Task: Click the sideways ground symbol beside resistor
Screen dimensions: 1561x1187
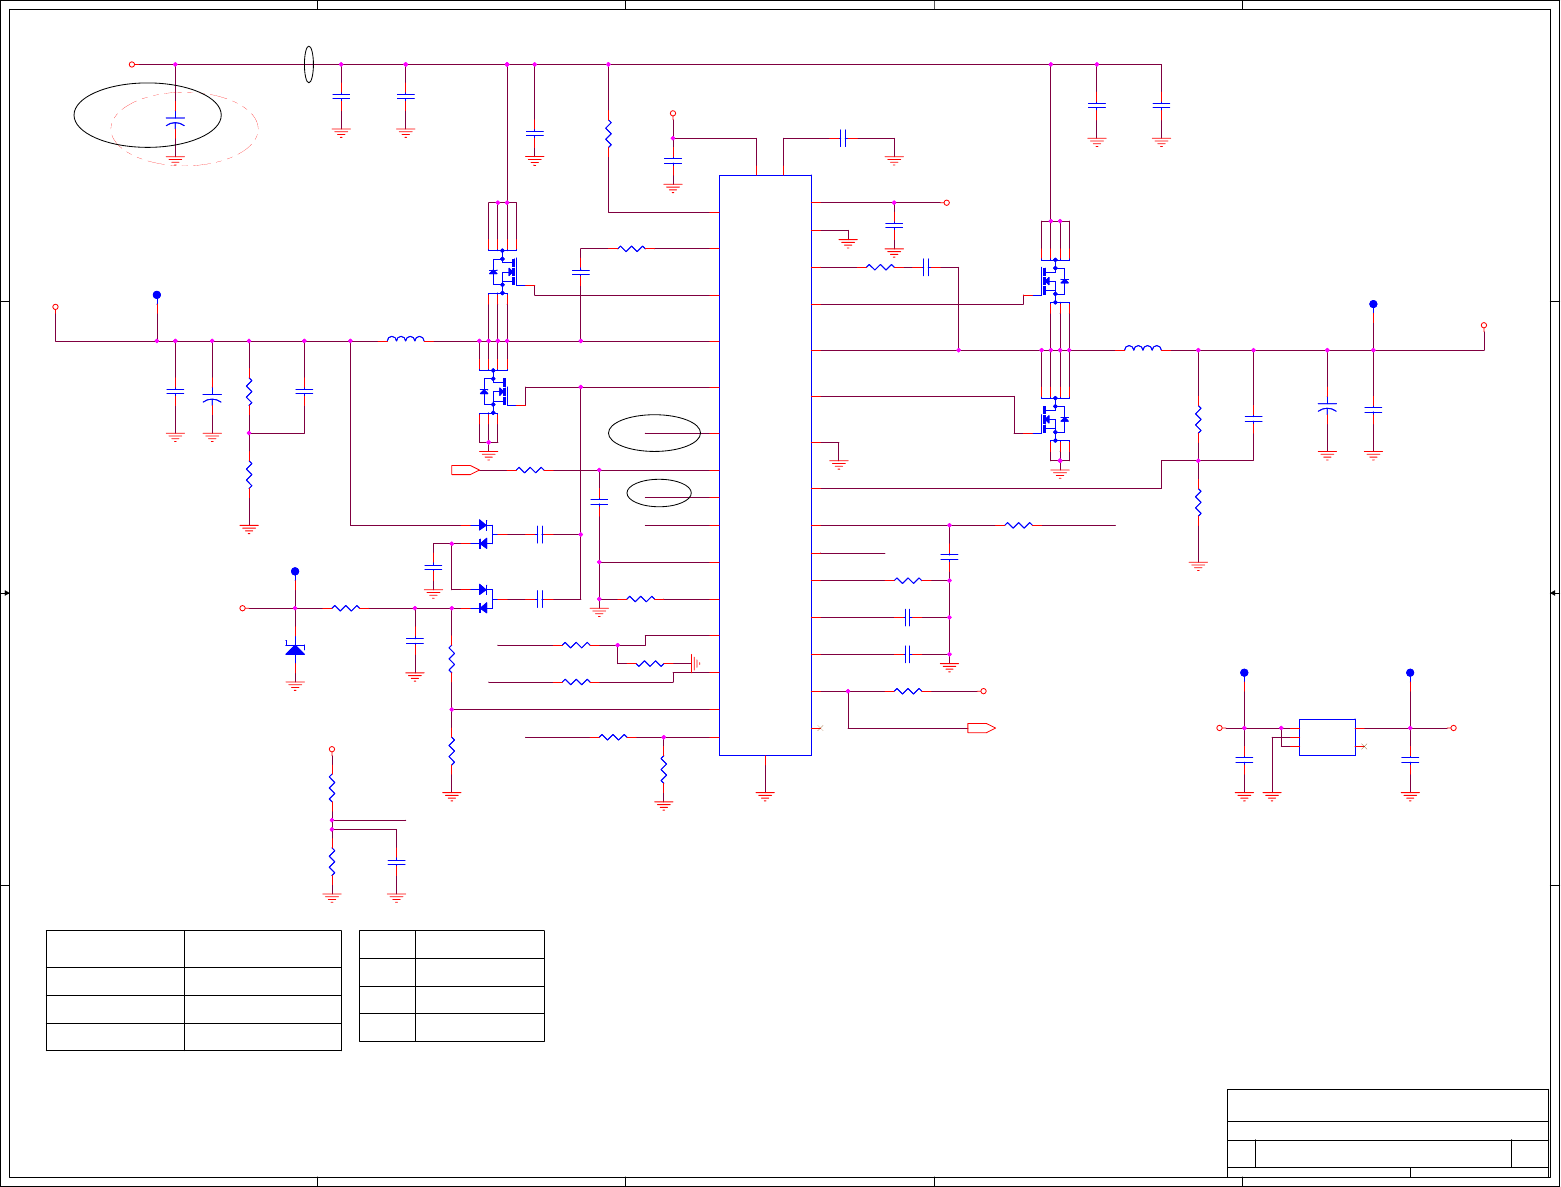Action: [696, 662]
